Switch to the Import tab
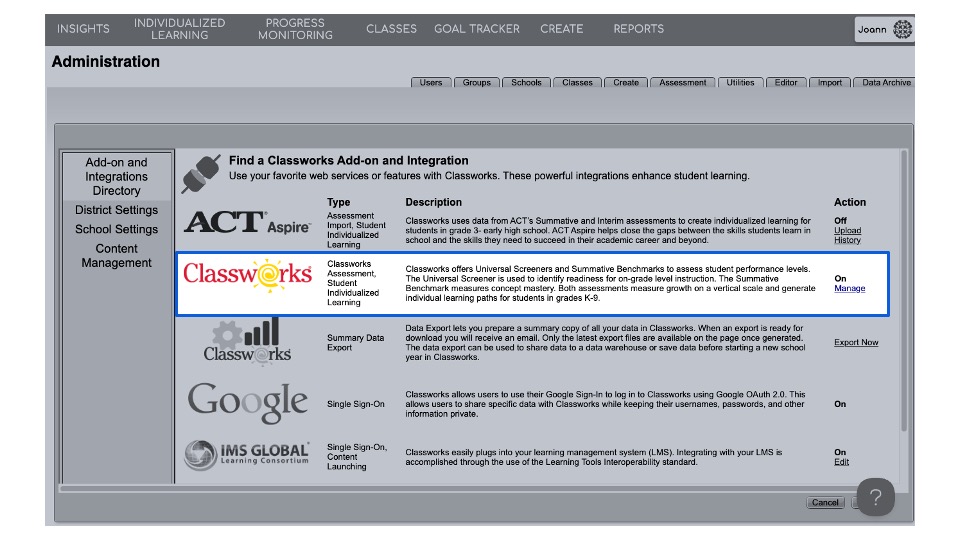The height and width of the screenshot is (540, 960). [x=830, y=83]
